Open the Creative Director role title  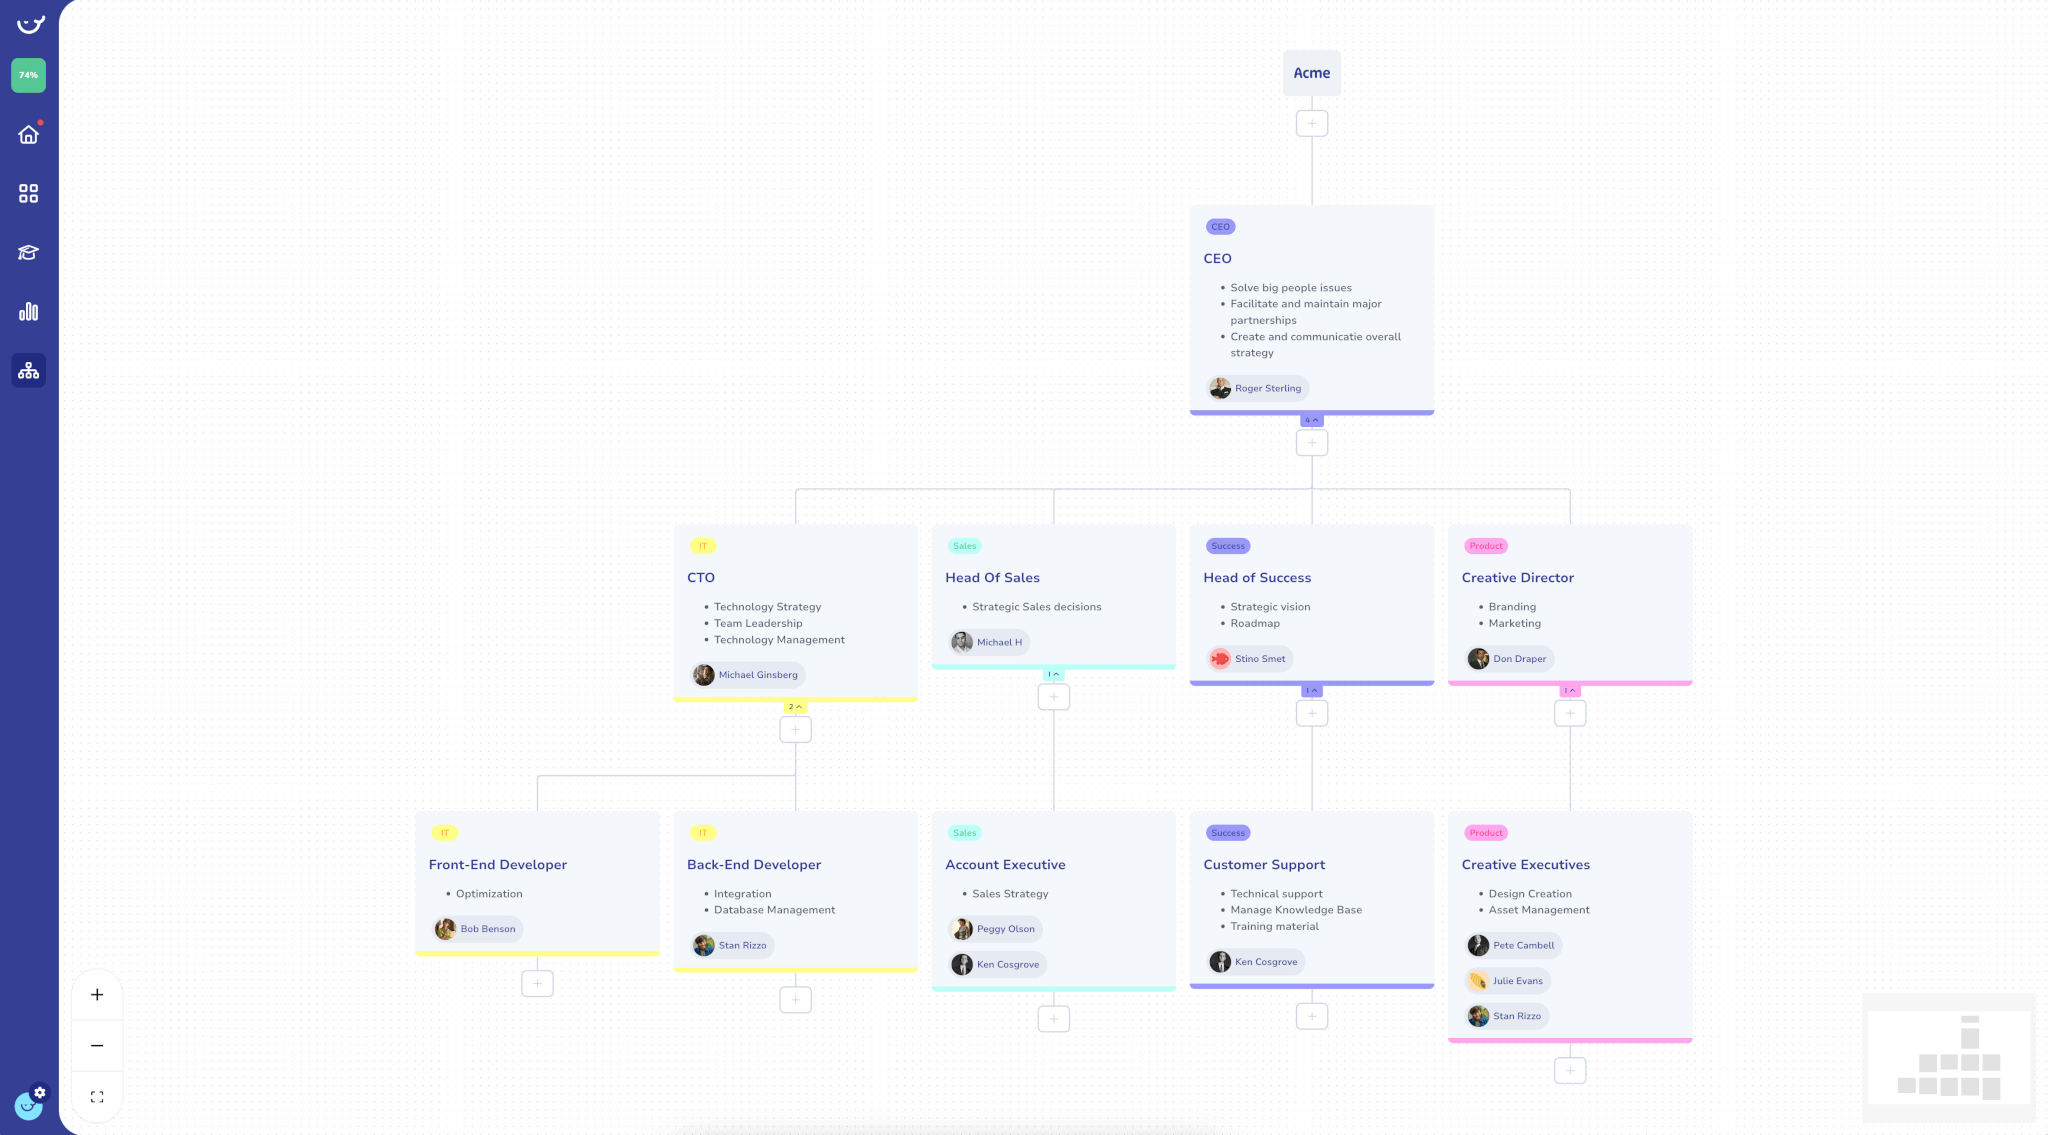coord(1517,578)
